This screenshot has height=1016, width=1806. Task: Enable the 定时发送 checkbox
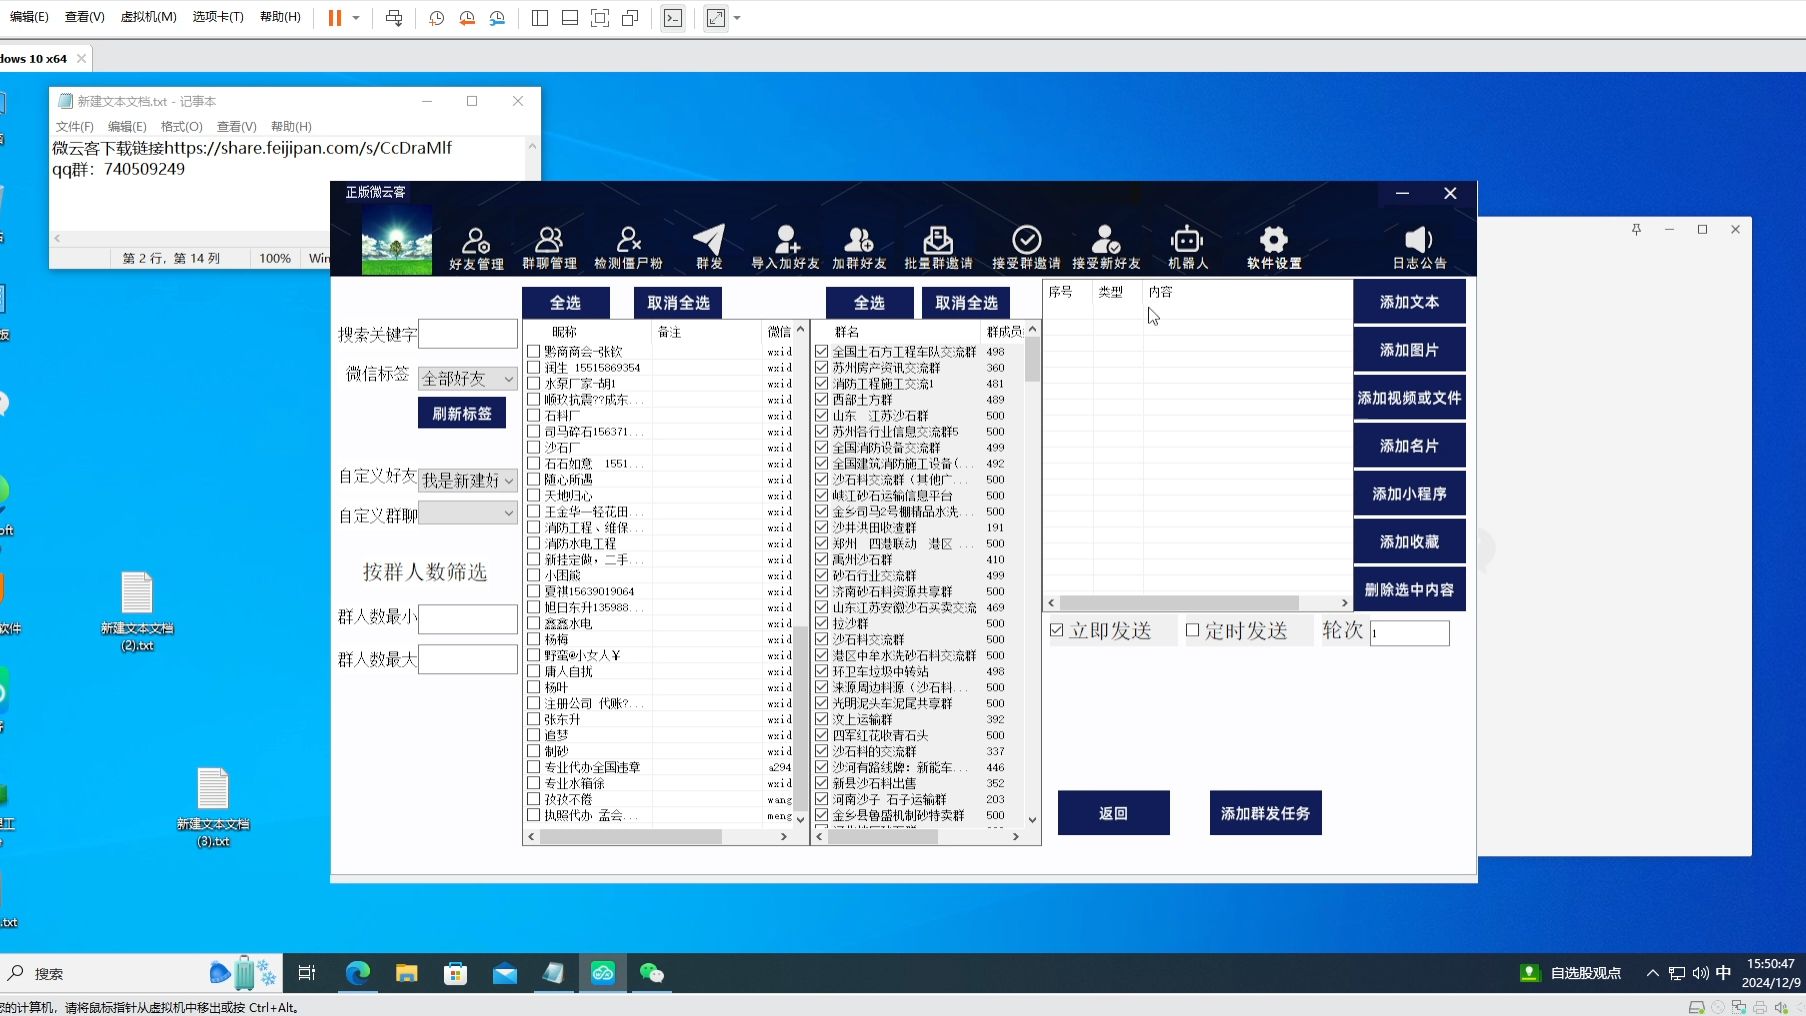1192,630
